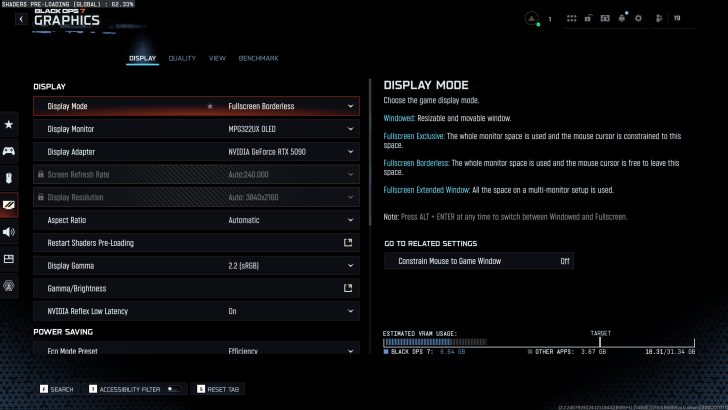Click the message box icon in header
728x410 pixels.
point(605,18)
